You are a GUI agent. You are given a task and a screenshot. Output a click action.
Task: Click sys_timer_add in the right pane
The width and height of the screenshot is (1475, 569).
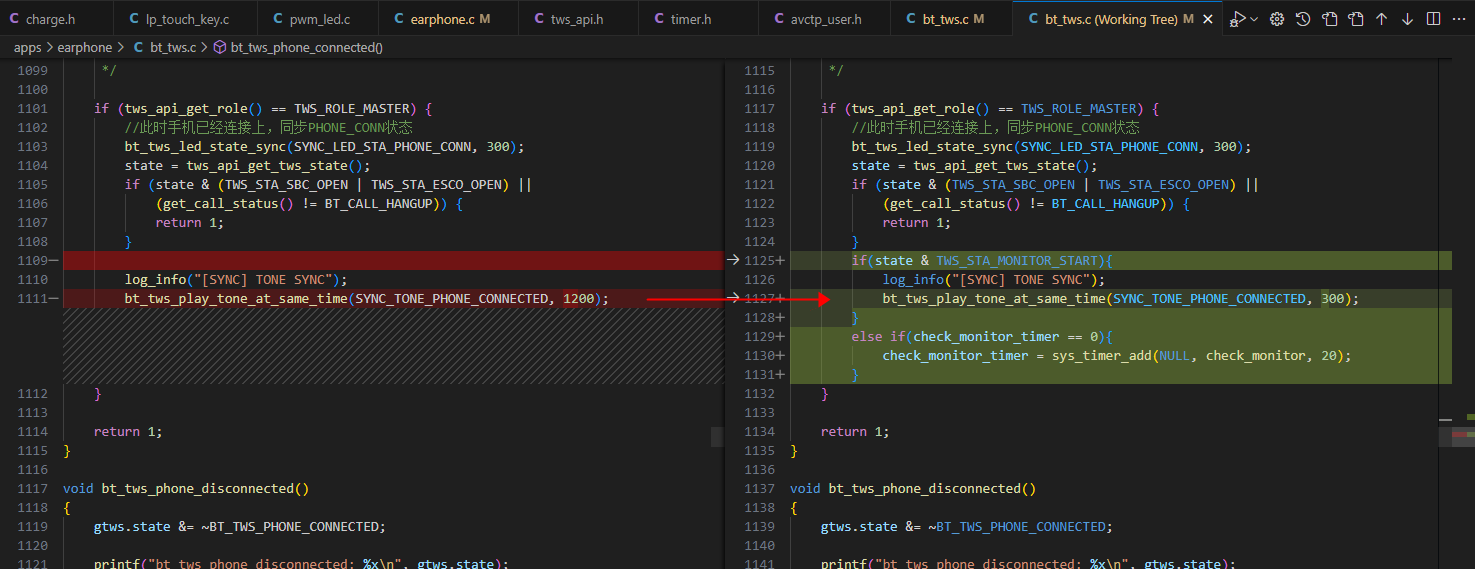click(x=1102, y=355)
